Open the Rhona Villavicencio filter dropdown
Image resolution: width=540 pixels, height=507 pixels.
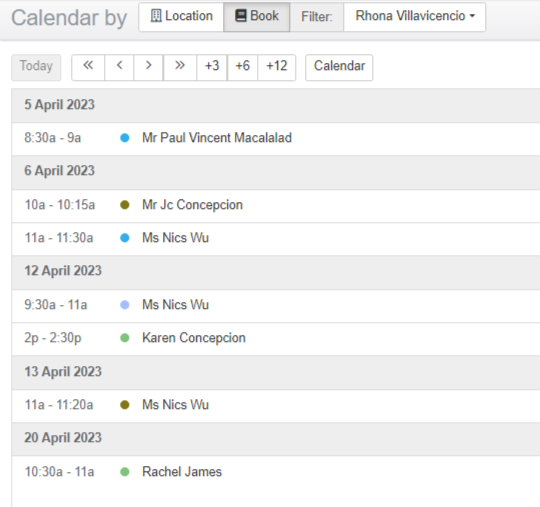[415, 17]
